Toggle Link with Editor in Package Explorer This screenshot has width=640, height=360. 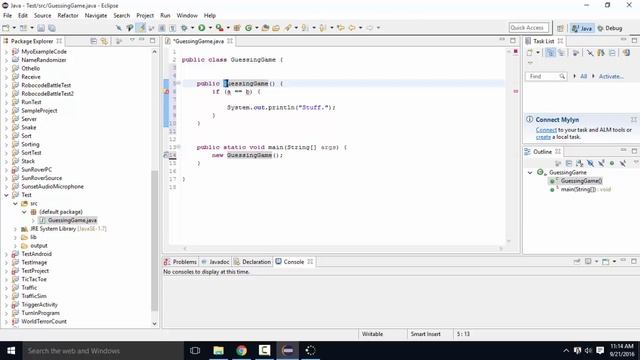[104, 41]
